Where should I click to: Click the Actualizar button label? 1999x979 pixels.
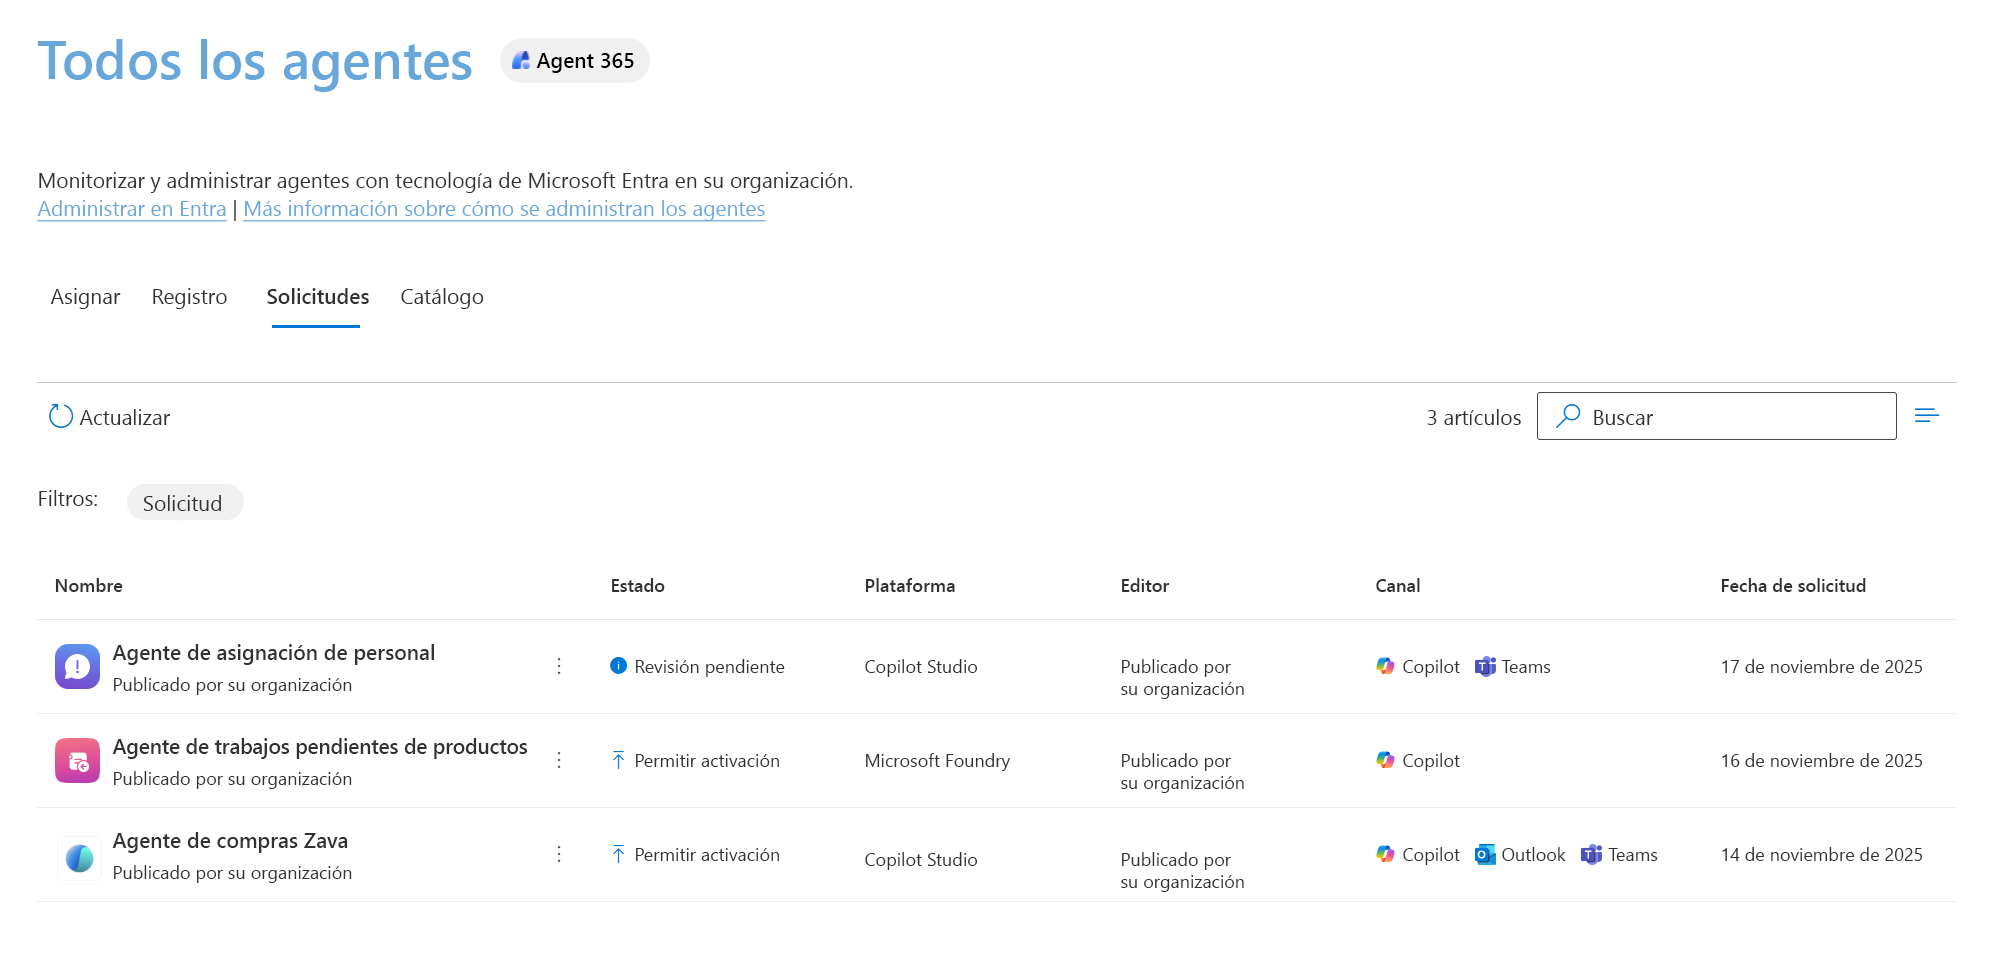(x=125, y=418)
